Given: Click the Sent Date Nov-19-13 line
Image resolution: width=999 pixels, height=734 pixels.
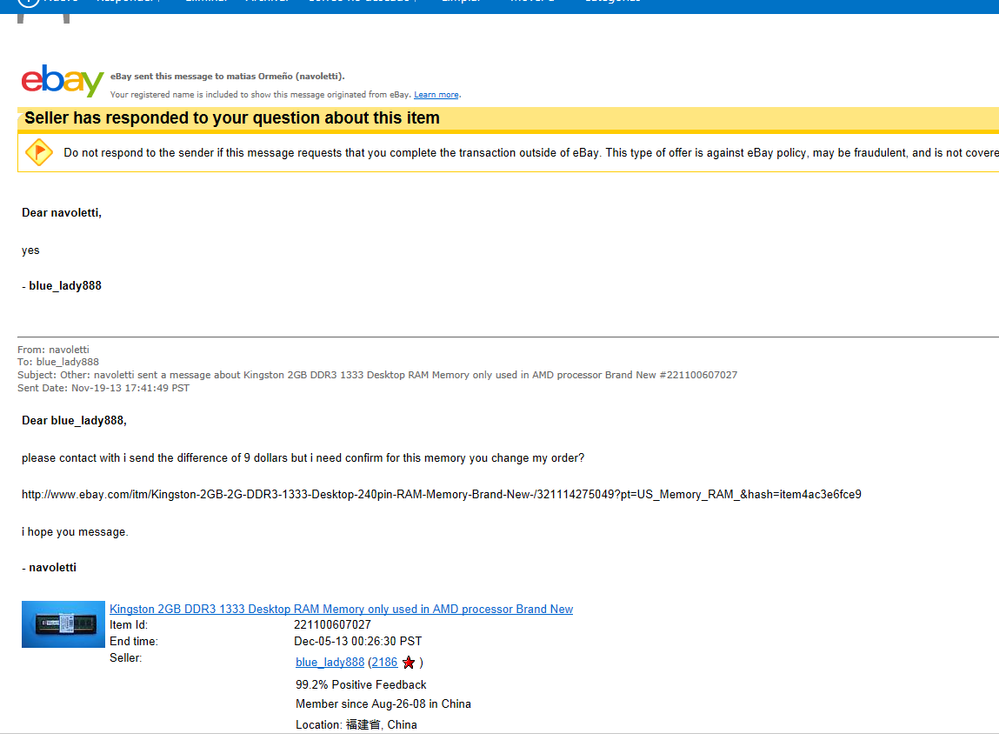Looking at the screenshot, I should point(103,388).
